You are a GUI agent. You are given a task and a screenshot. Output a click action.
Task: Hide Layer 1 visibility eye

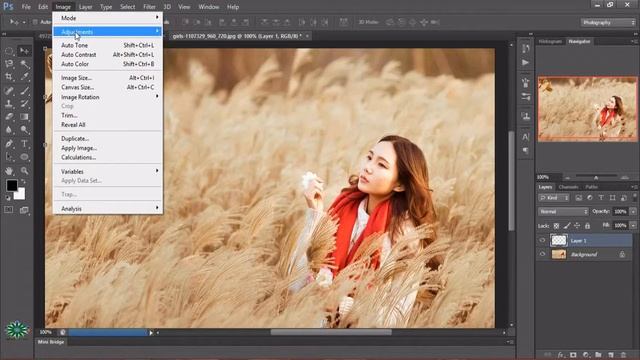542,240
